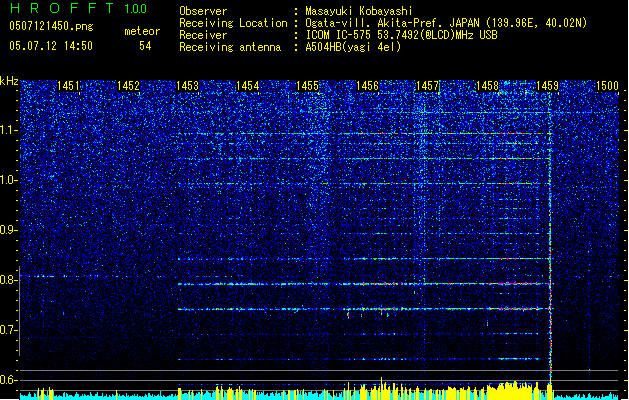This screenshot has width=629, height=400.
Task: Click the 0.8 kHz axis label
Action: [x=9, y=280]
